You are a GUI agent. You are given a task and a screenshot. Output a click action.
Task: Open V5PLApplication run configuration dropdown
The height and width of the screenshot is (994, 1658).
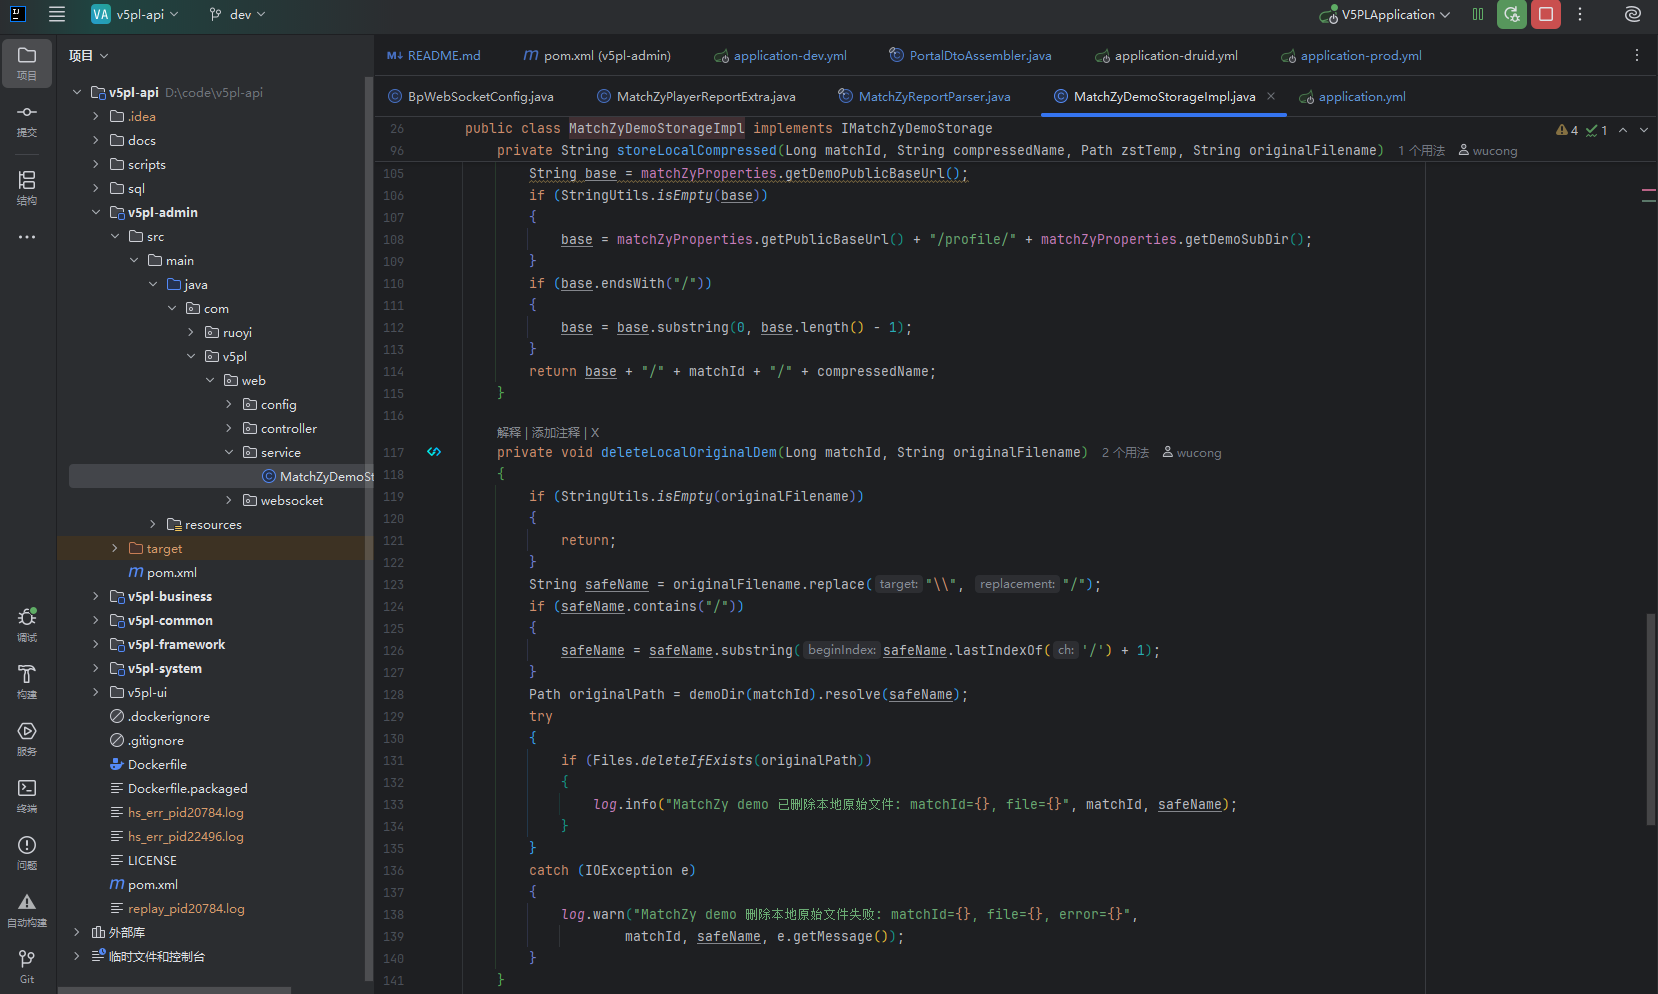1385,14
